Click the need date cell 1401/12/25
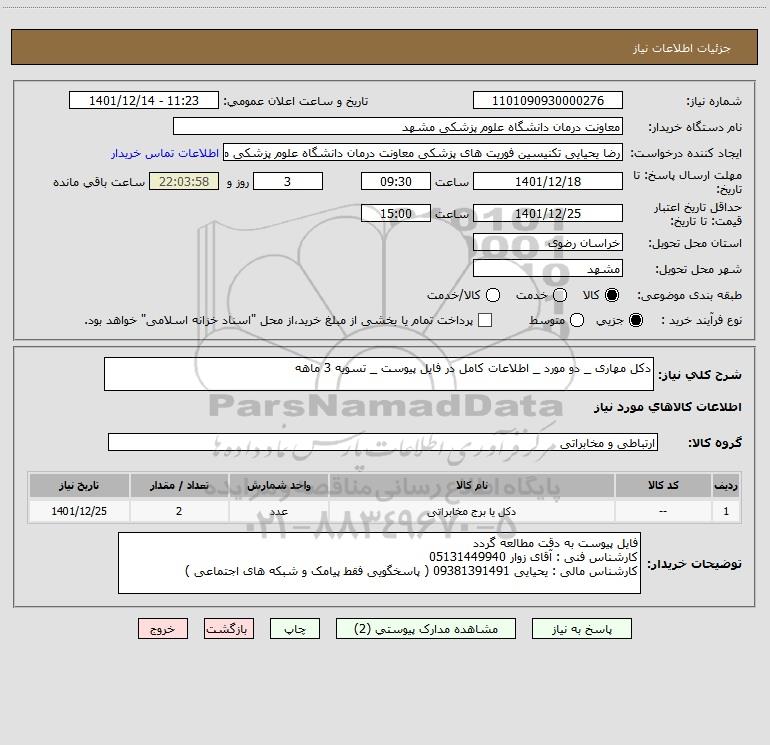This screenshot has height=745, width=770. (79, 512)
